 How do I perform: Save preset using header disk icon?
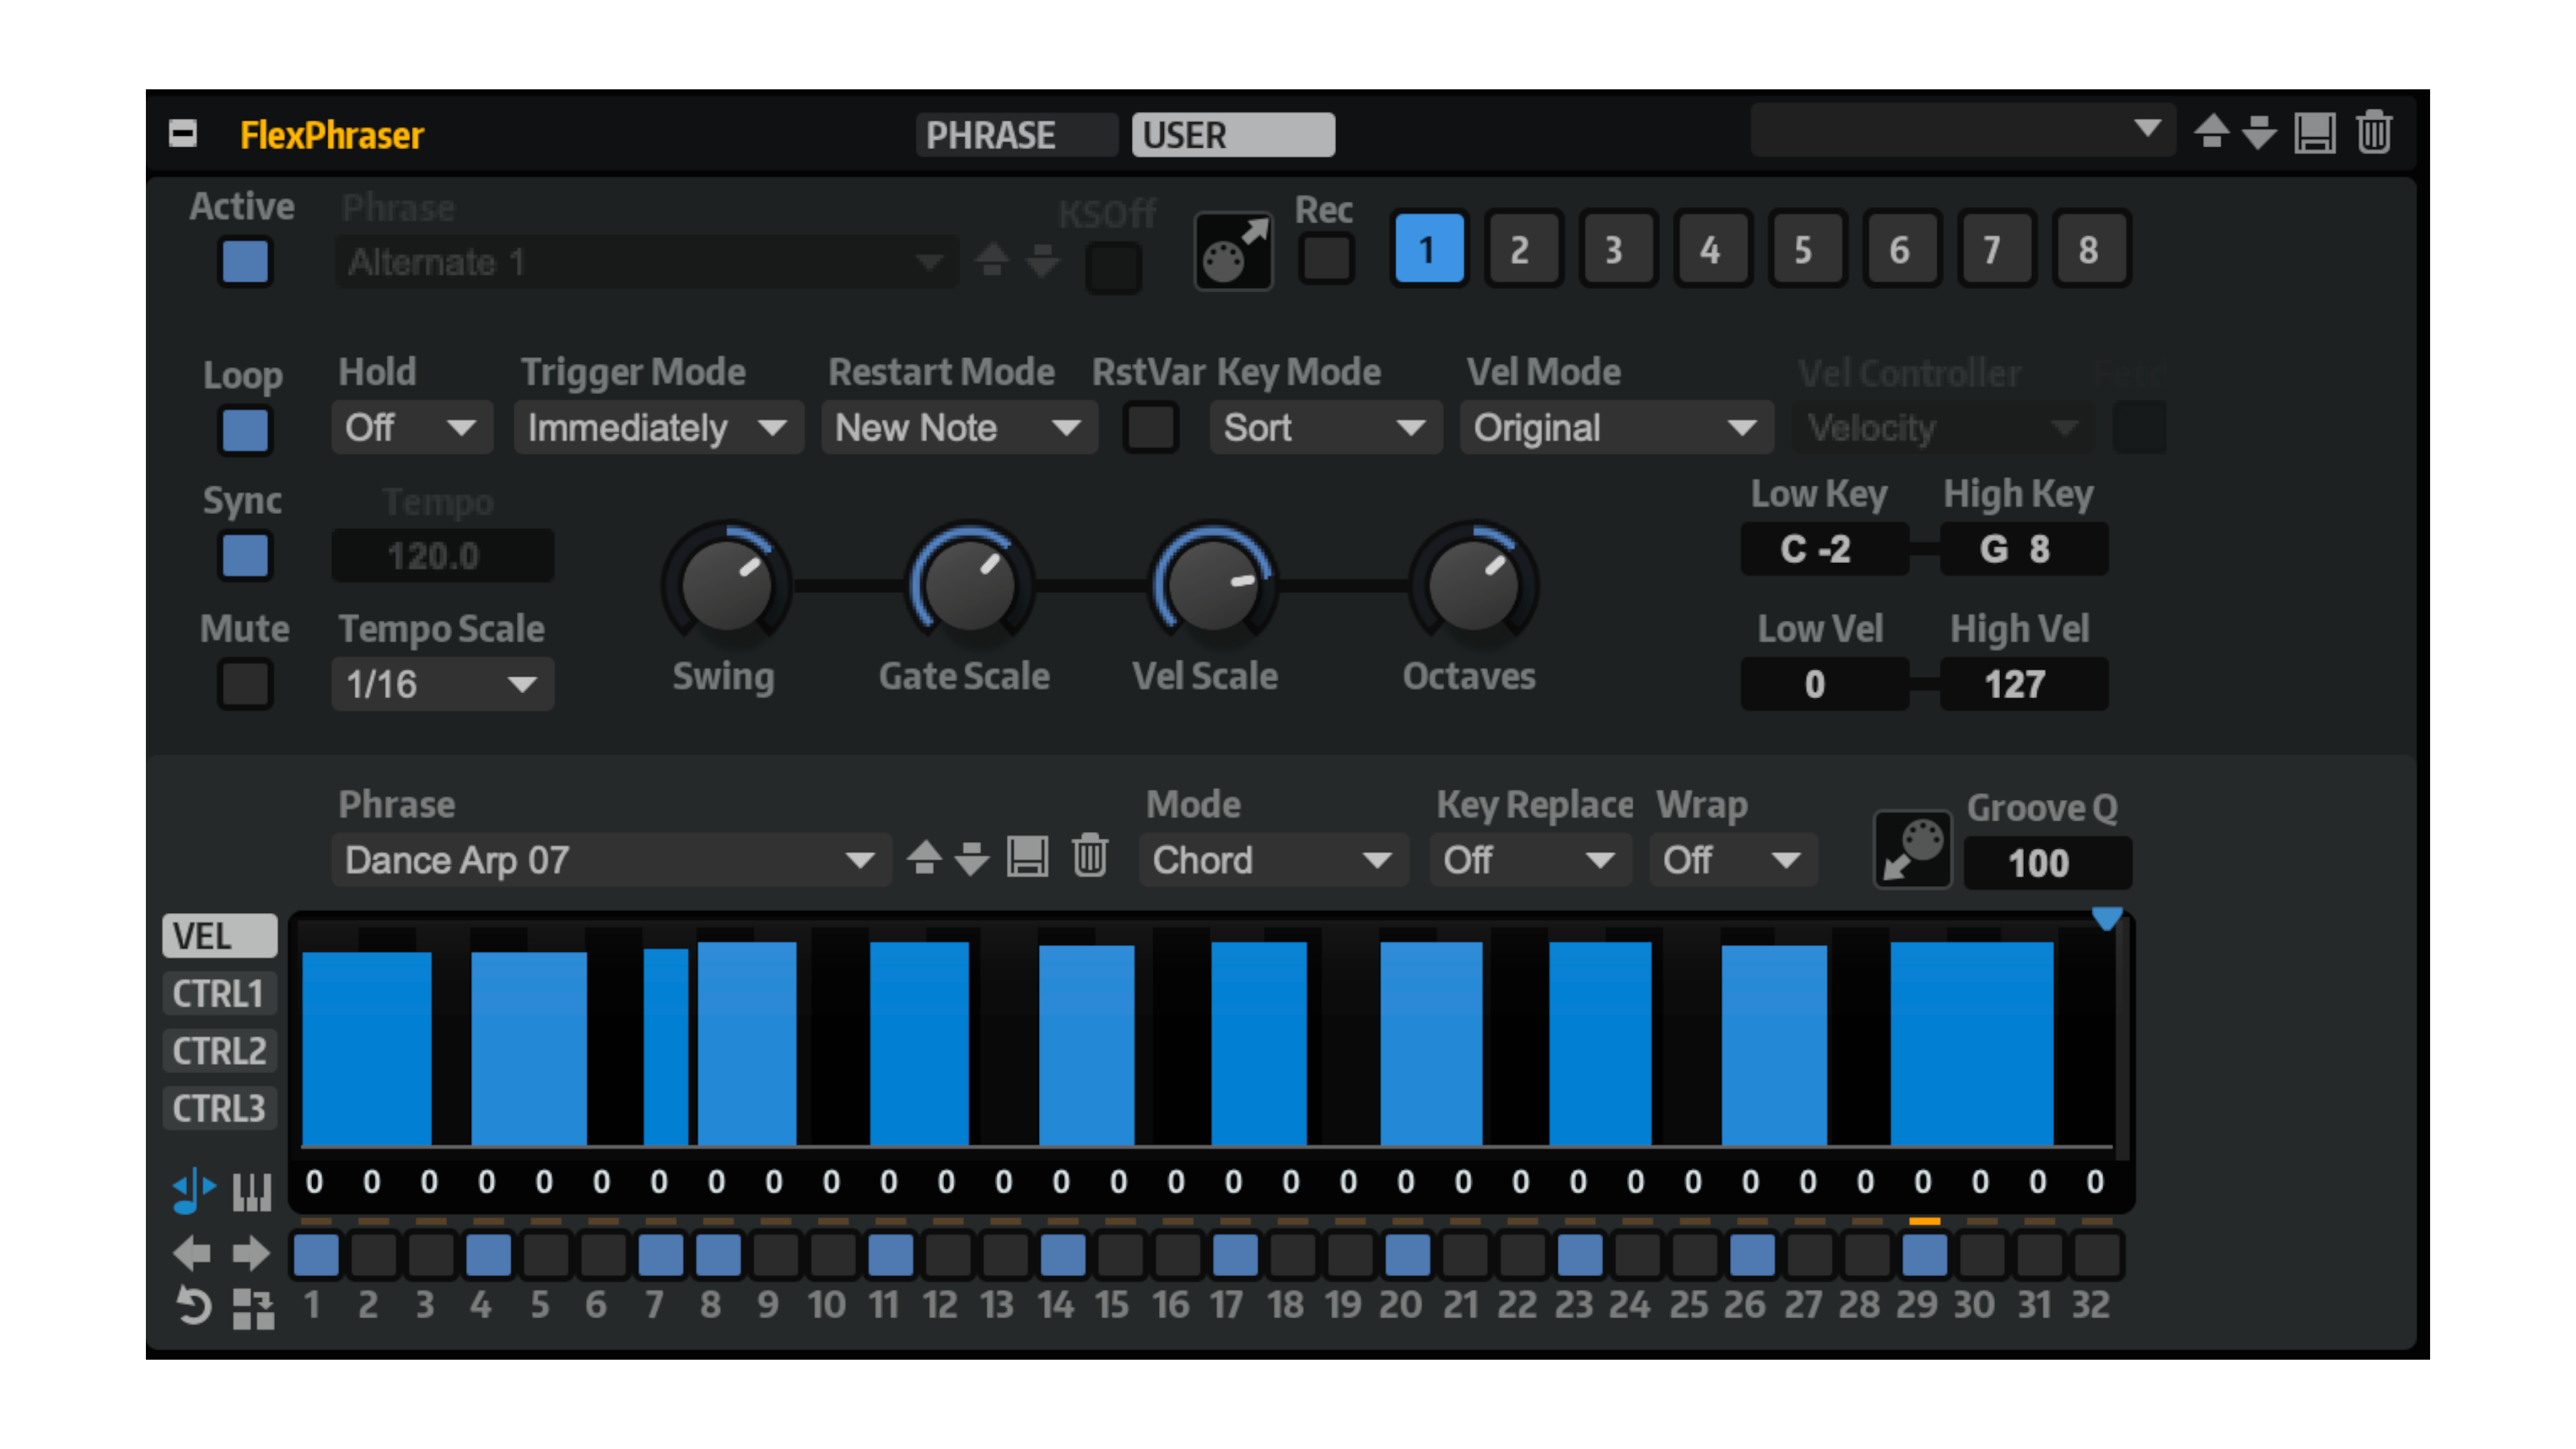(x=2314, y=132)
